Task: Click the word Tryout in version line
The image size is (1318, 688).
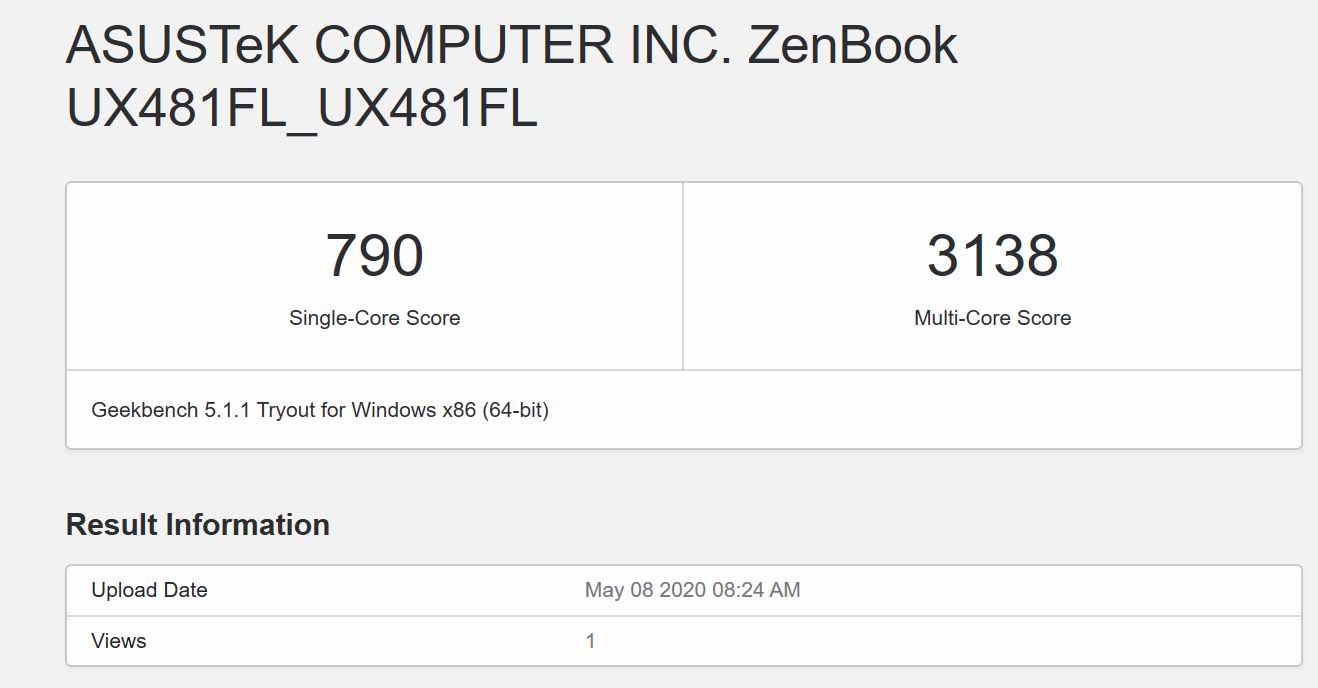Action: (x=287, y=410)
